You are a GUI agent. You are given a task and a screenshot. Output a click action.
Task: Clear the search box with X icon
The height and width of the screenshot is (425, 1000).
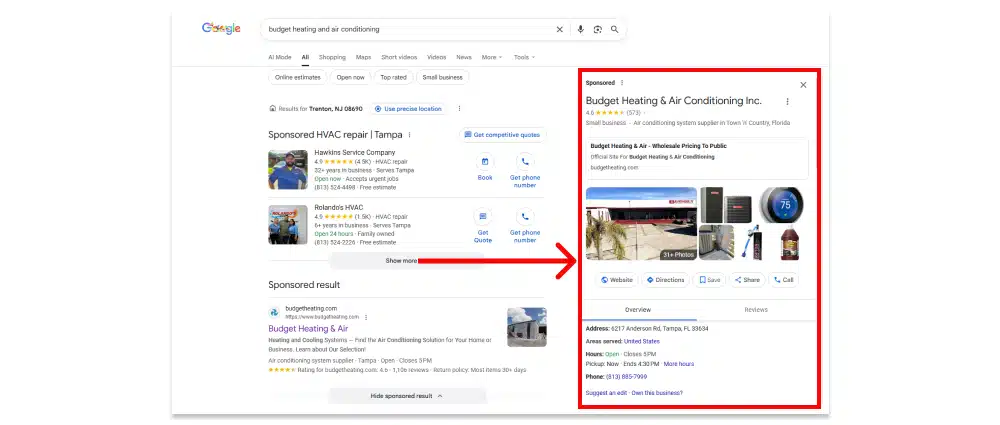pos(560,29)
